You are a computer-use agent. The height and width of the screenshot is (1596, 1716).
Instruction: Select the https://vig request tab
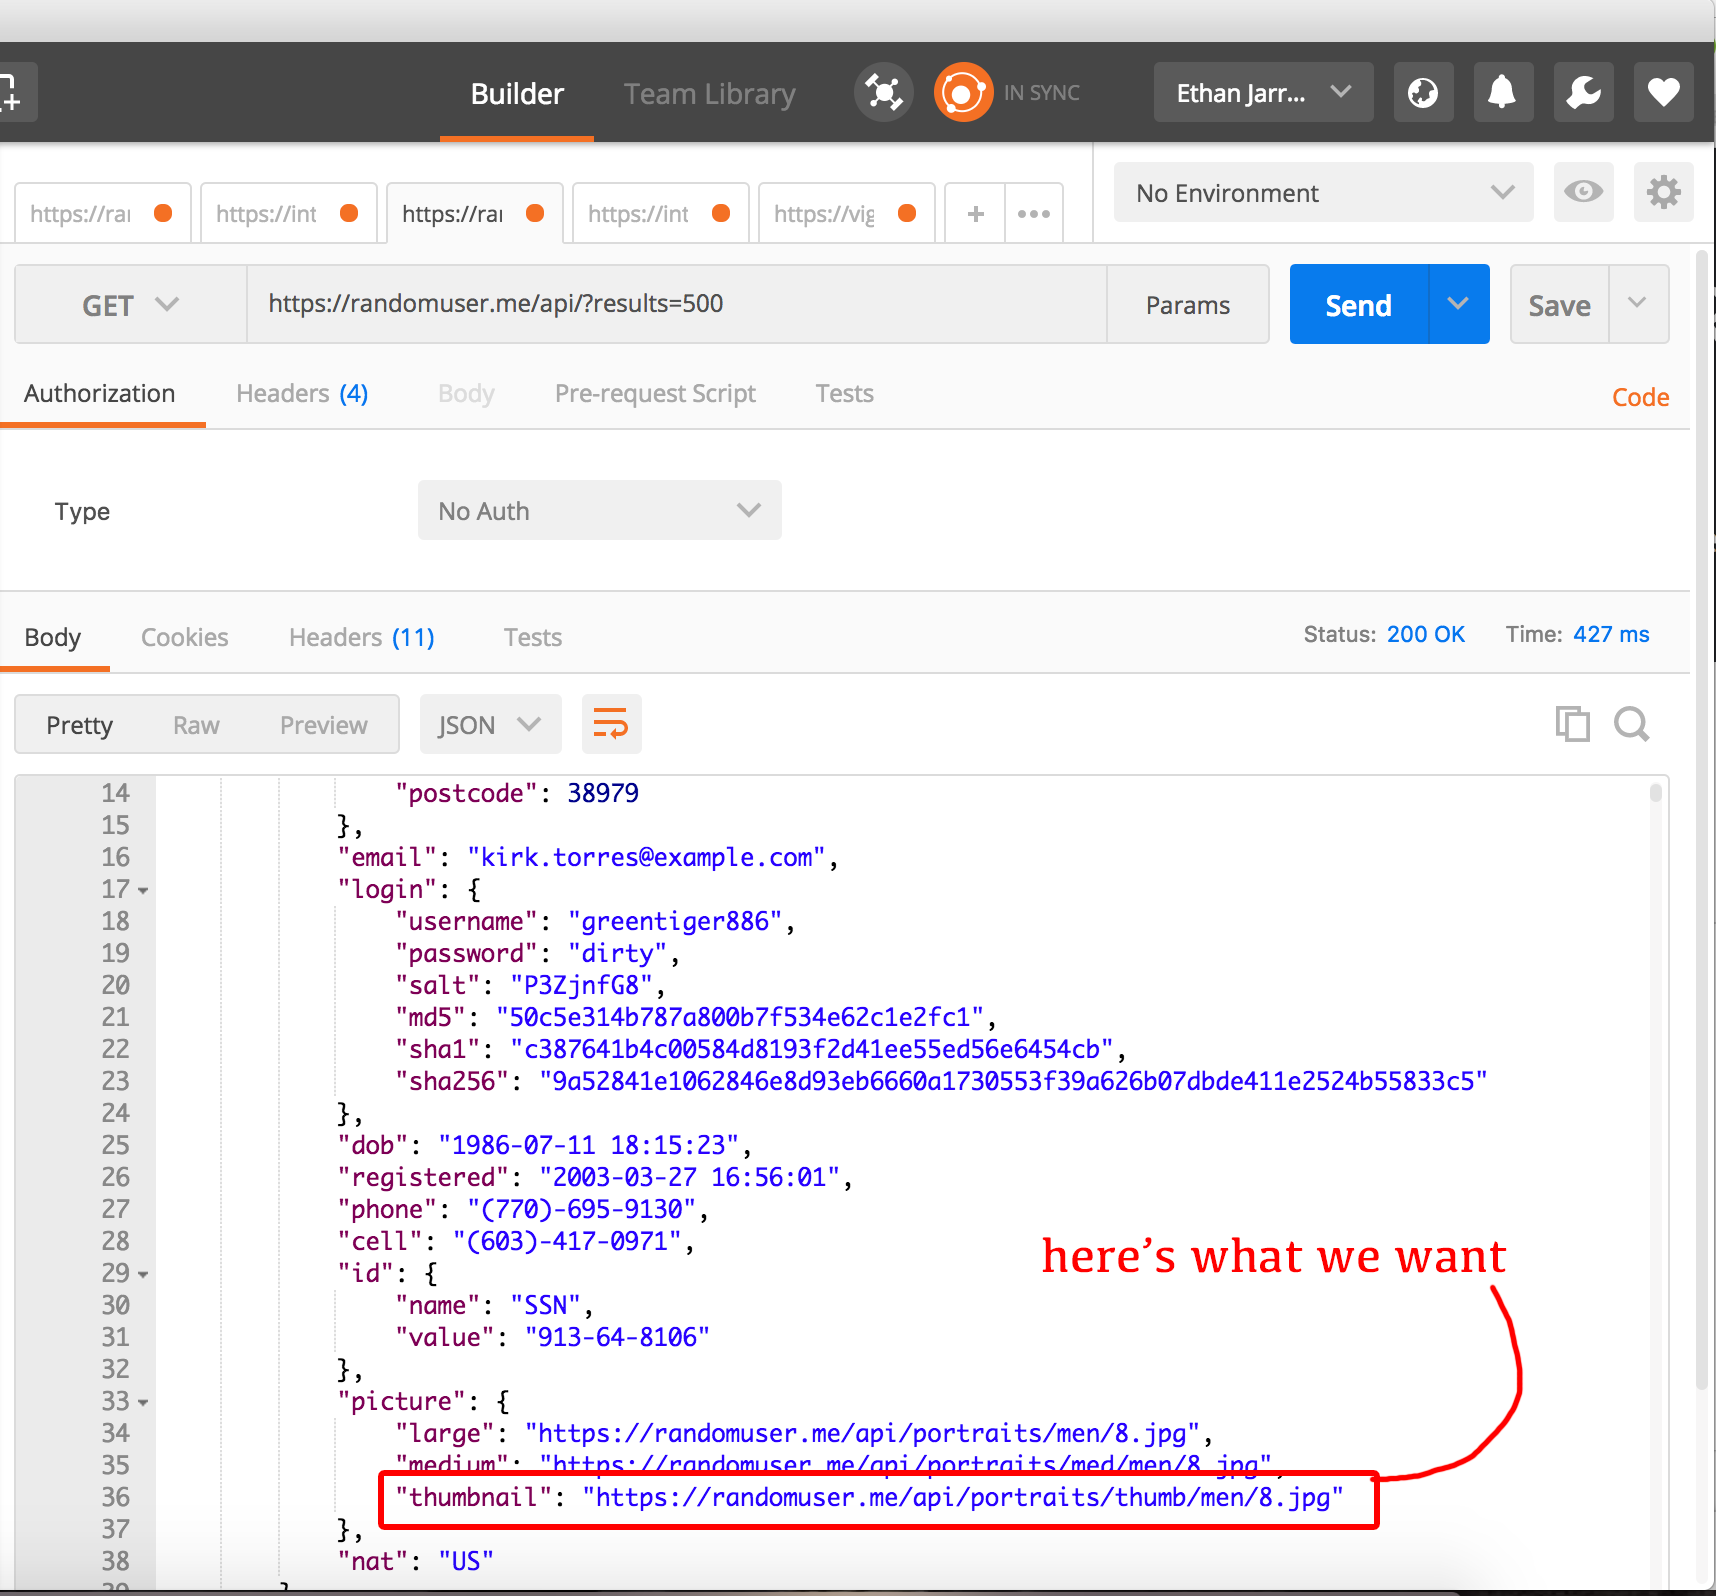(x=846, y=213)
